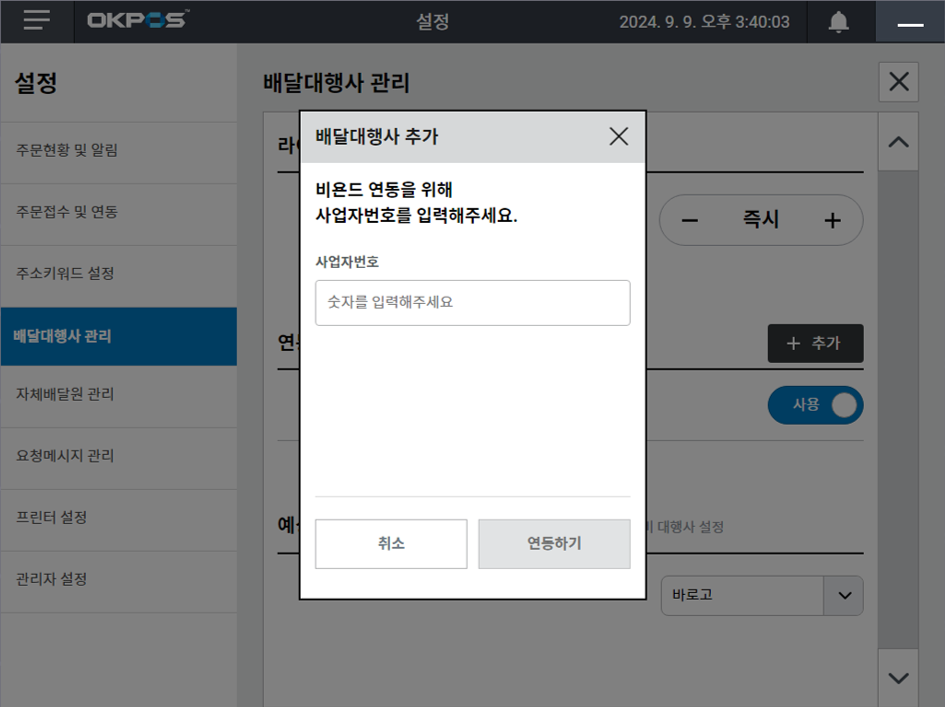The width and height of the screenshot is (945, 707).
Task: Minimize the window from the top bar
Action: (x=910, y=22)
